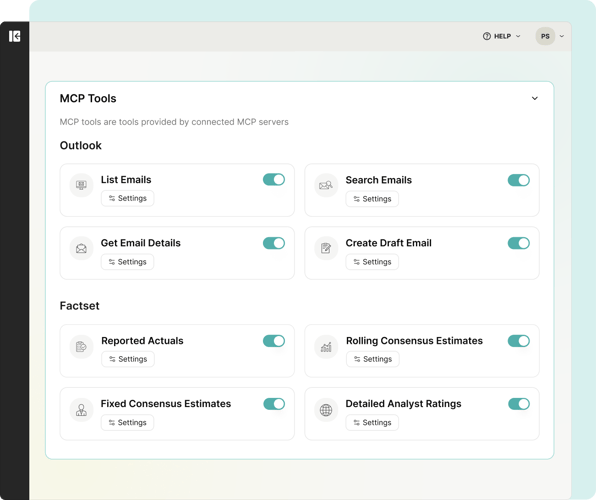Open Settings for List Emails

point(127,198)
